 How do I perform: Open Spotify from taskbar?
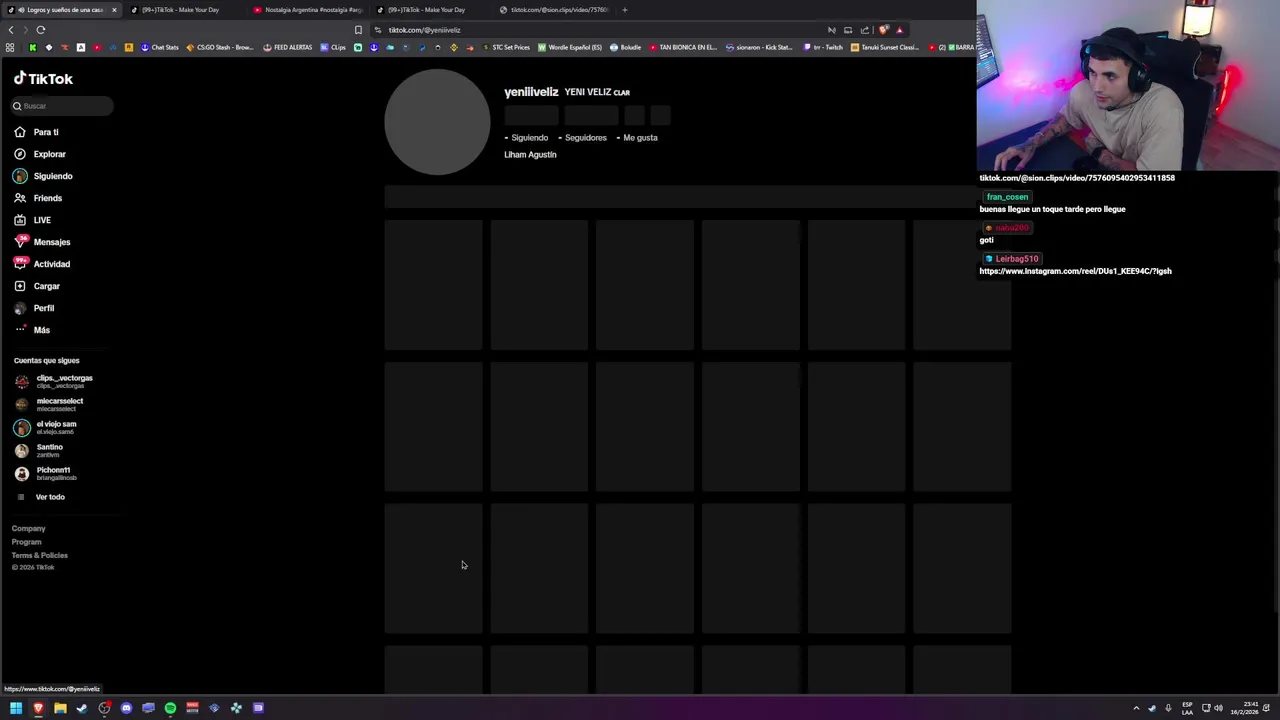pos(170,708)
